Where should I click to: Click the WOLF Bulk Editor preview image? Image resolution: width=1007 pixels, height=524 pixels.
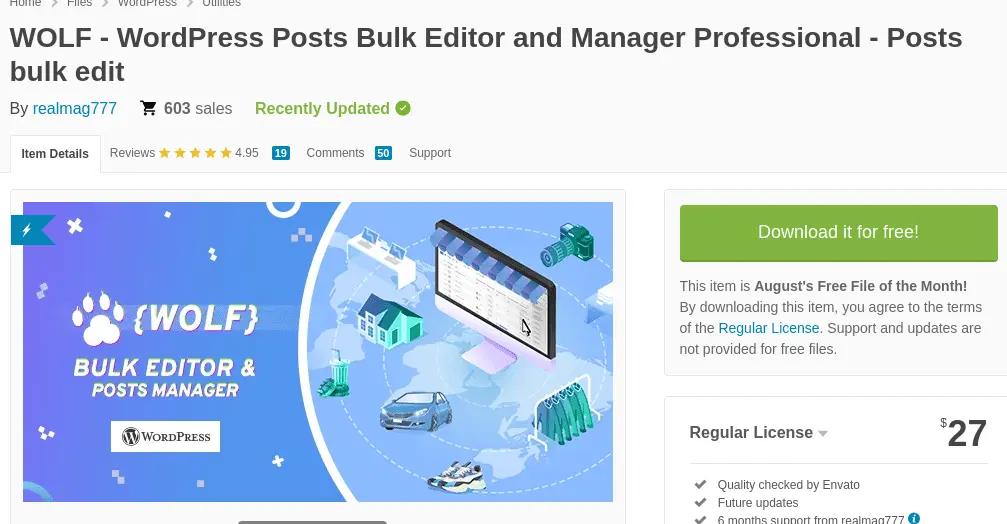click(318, 352)
